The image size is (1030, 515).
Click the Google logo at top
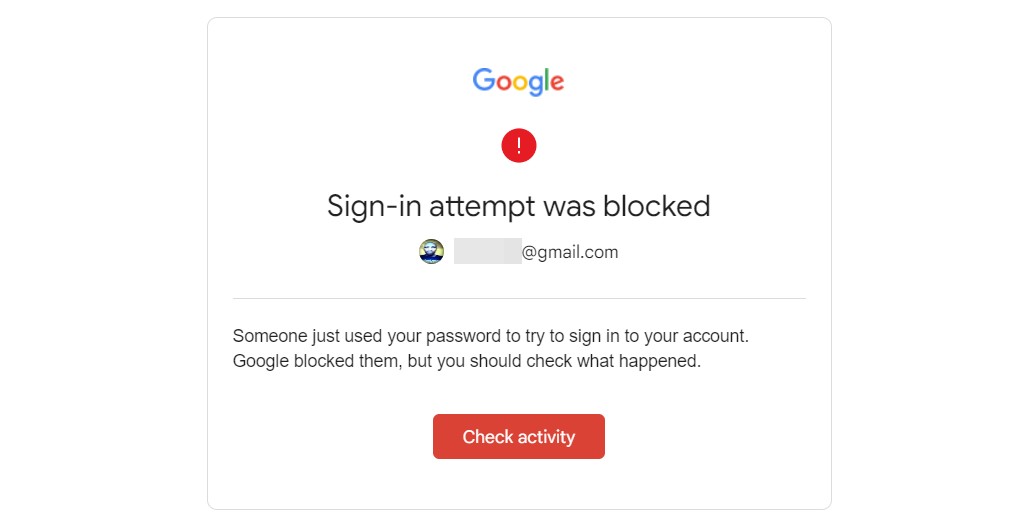click(x=518, y=81)
